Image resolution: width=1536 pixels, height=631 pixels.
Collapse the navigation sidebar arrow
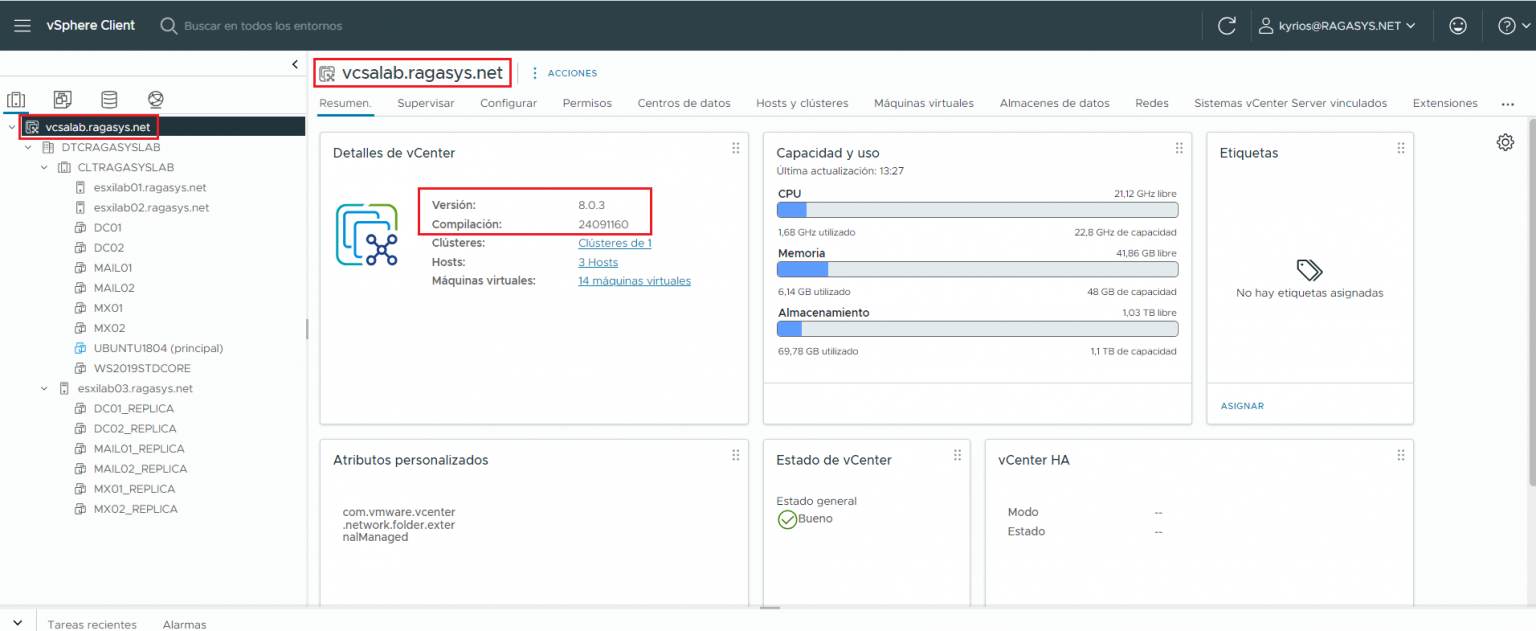point(295,64)
